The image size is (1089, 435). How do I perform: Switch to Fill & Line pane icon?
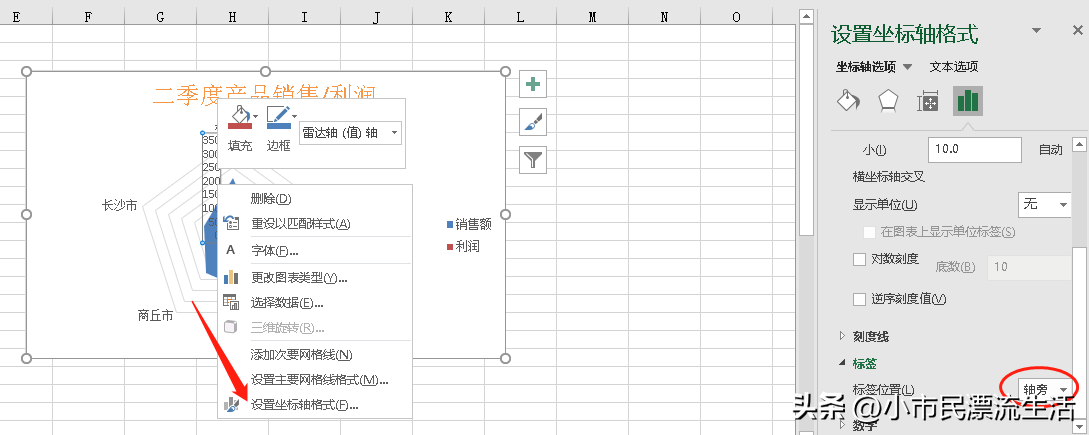point(848,100)
